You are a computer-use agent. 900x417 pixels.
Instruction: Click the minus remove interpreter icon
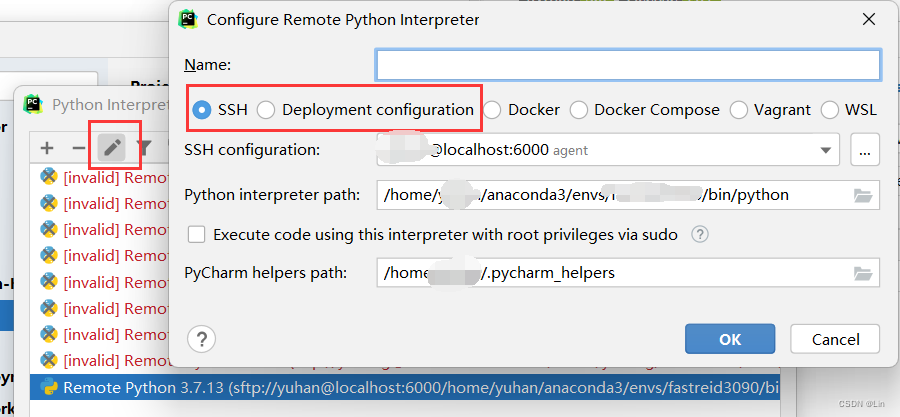tap(79, 148)
